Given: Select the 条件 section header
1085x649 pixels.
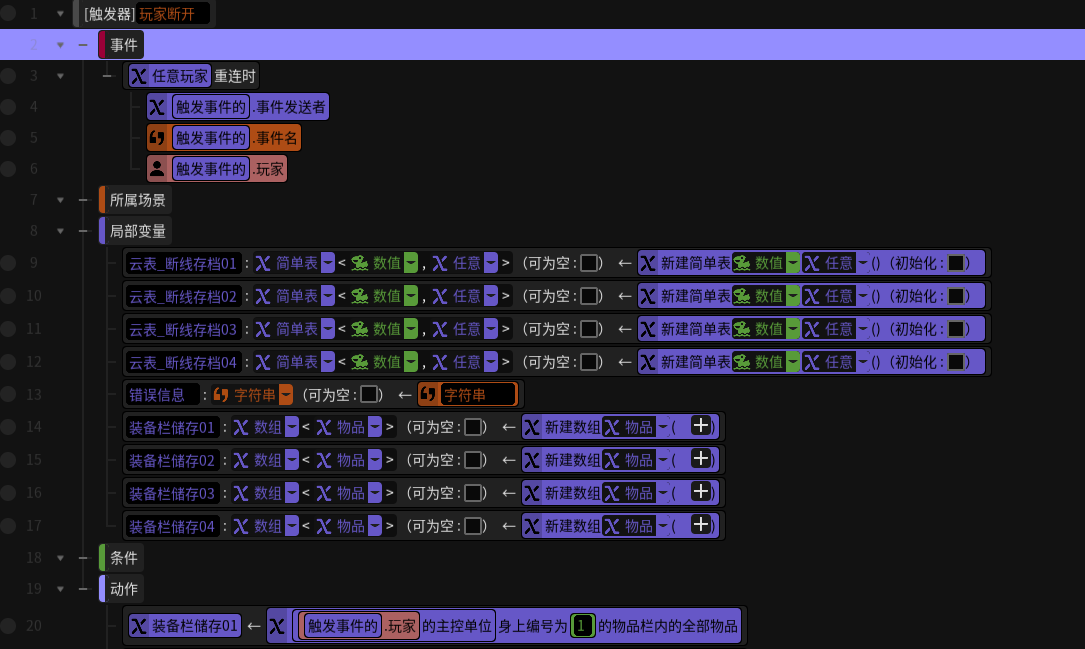Looking at the screenshot, I should 122,558.
